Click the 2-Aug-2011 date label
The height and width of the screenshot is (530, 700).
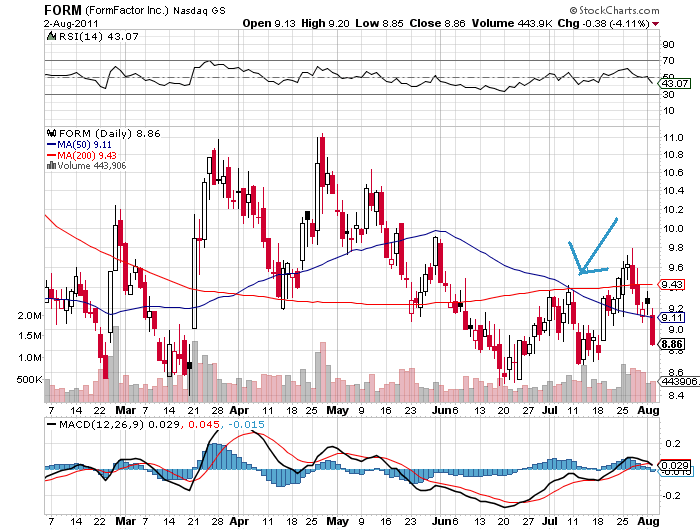coord(71,23)
